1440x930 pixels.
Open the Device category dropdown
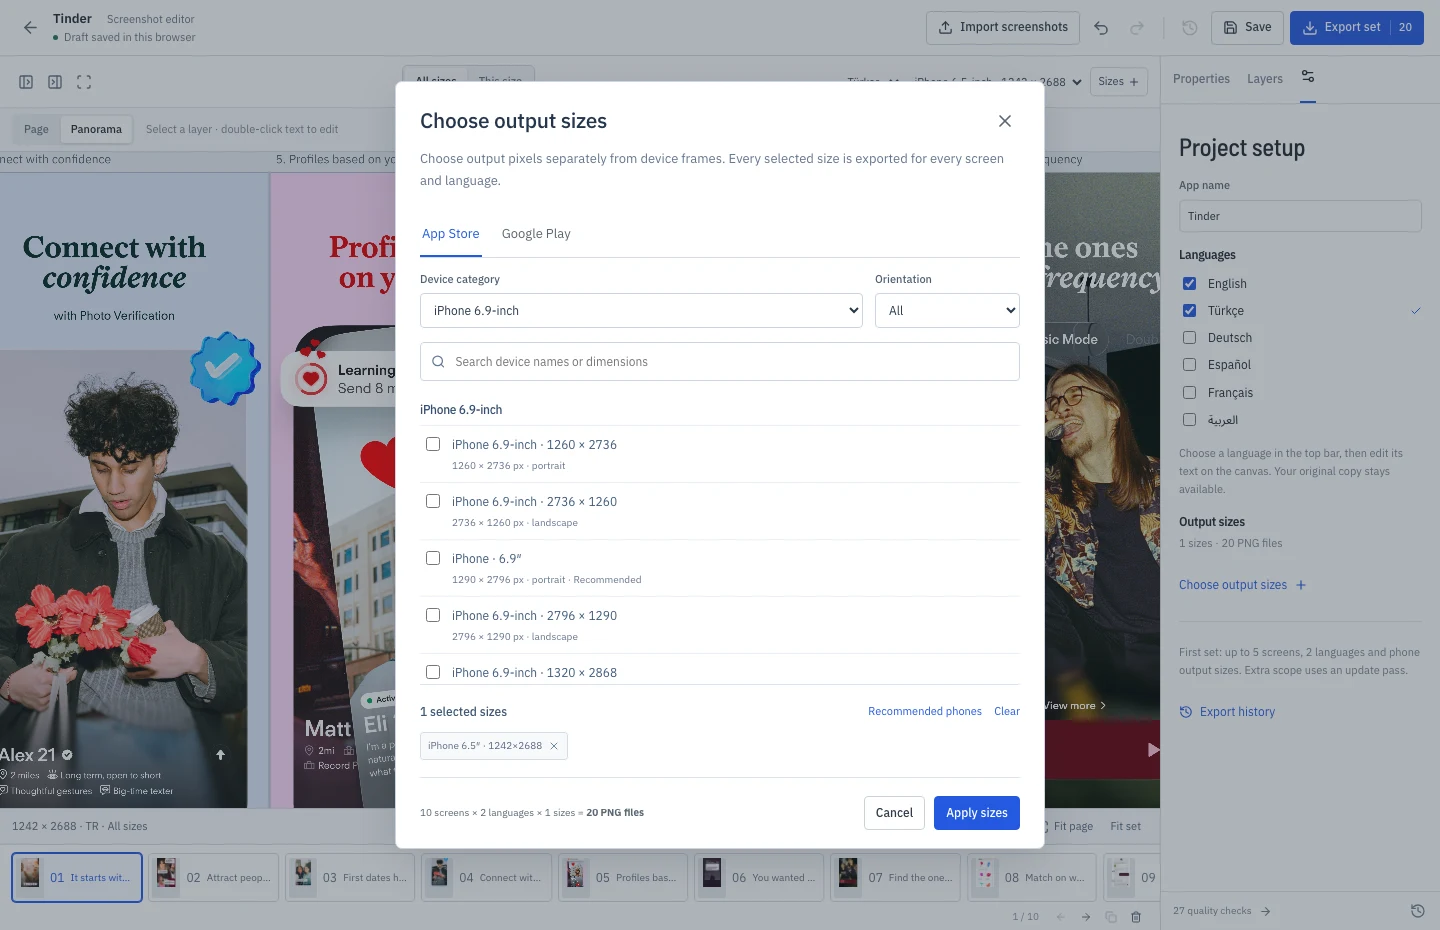pyautogui.click(x=641, y=311)
